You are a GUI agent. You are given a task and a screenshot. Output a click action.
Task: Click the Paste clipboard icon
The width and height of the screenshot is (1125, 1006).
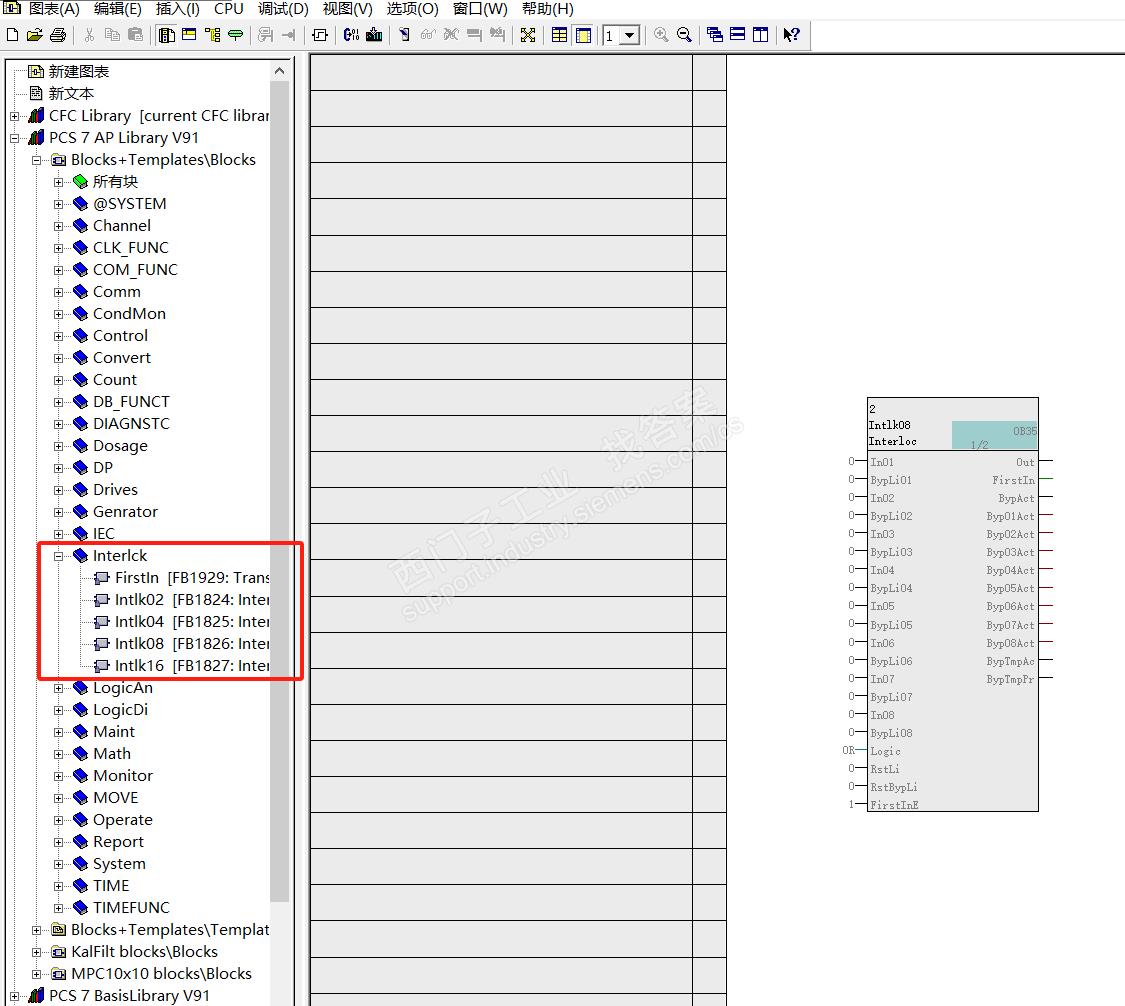pyautogui.click(x=135, y=34)
